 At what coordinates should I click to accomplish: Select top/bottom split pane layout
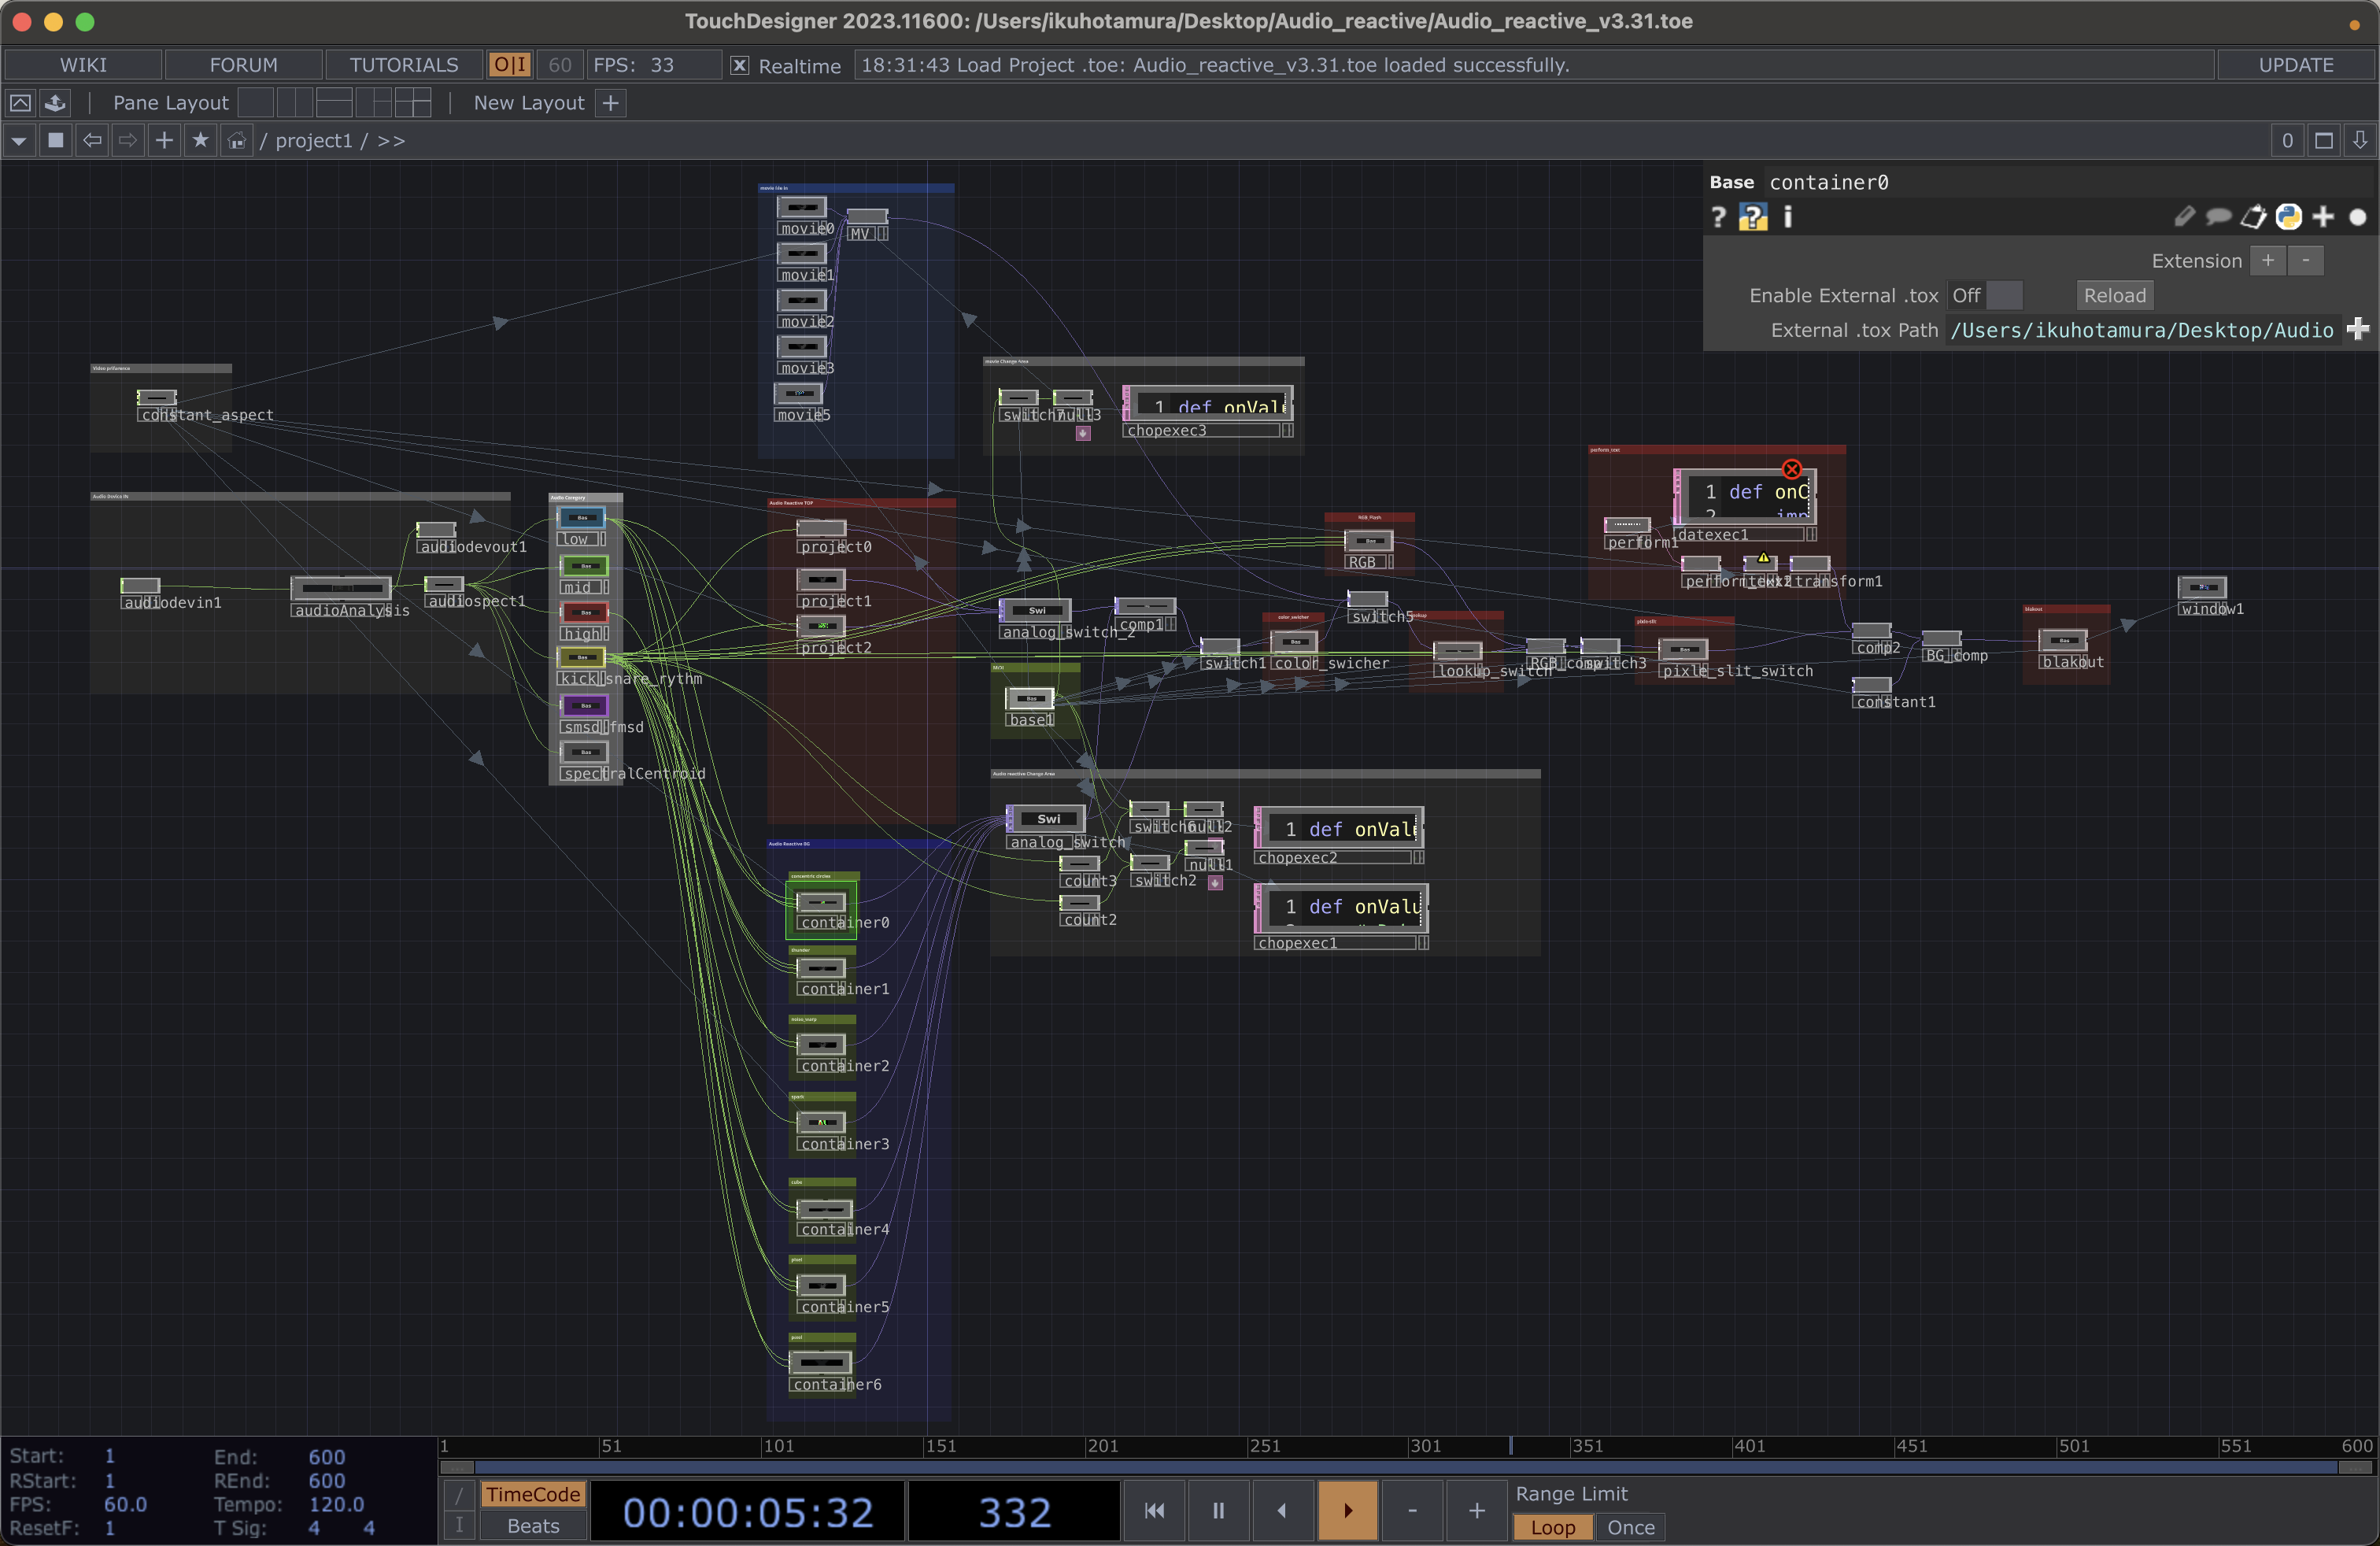[x=334, y=103]
